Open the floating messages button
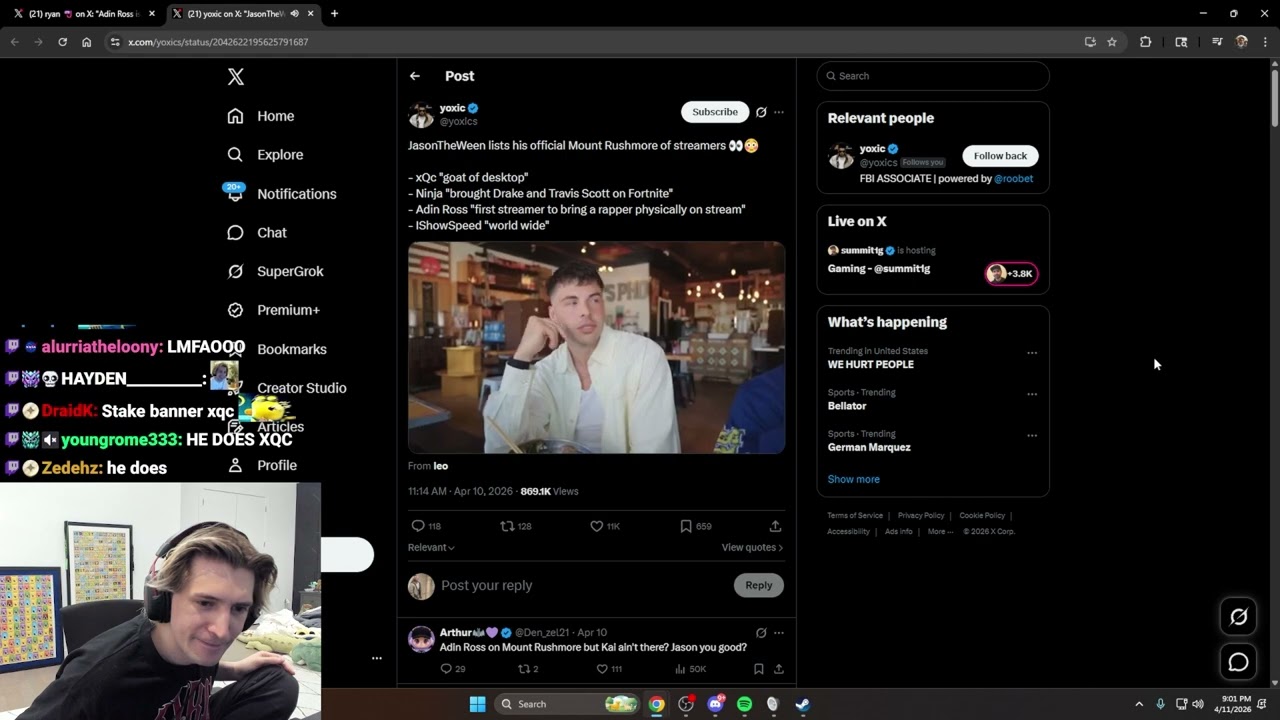The height and width of the screenshot is (720, 1280). 1238,662
